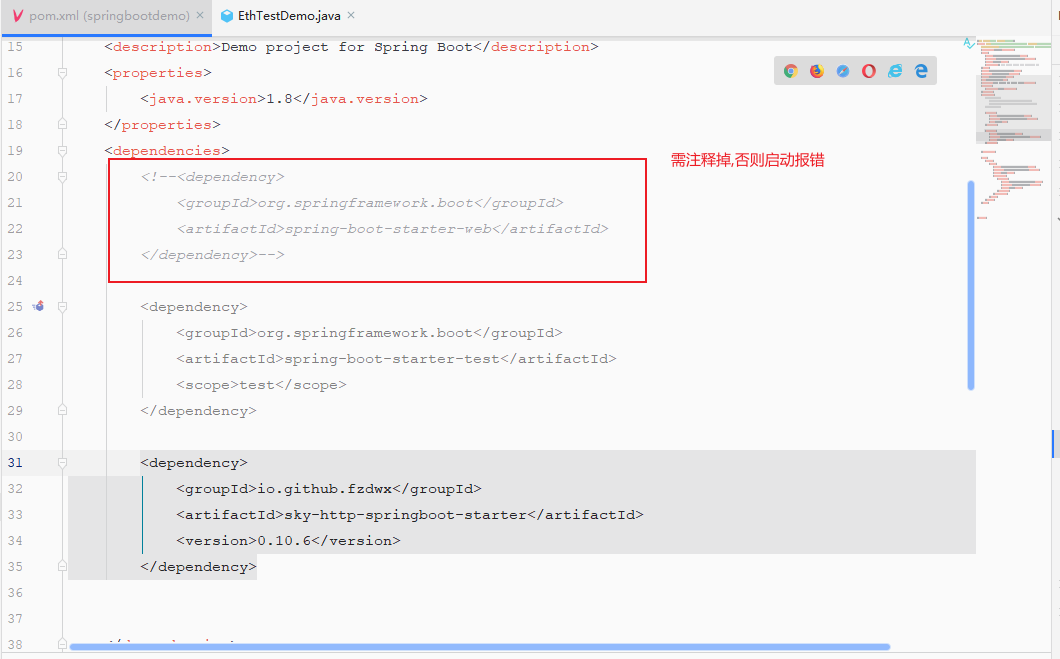Image resolution: width=1060 pixels, height=659 pixels.
Task: Toggle the fold marker at line 35
Action: tap(62, 566)
